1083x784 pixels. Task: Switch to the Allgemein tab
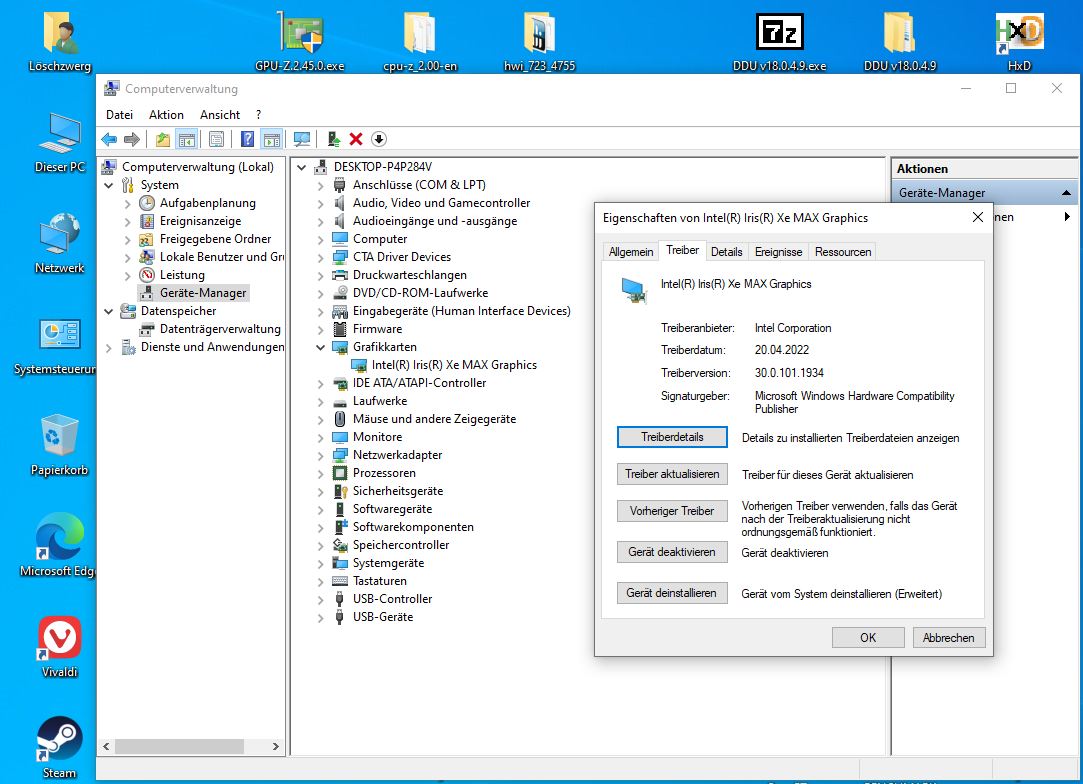pos(631,252)
